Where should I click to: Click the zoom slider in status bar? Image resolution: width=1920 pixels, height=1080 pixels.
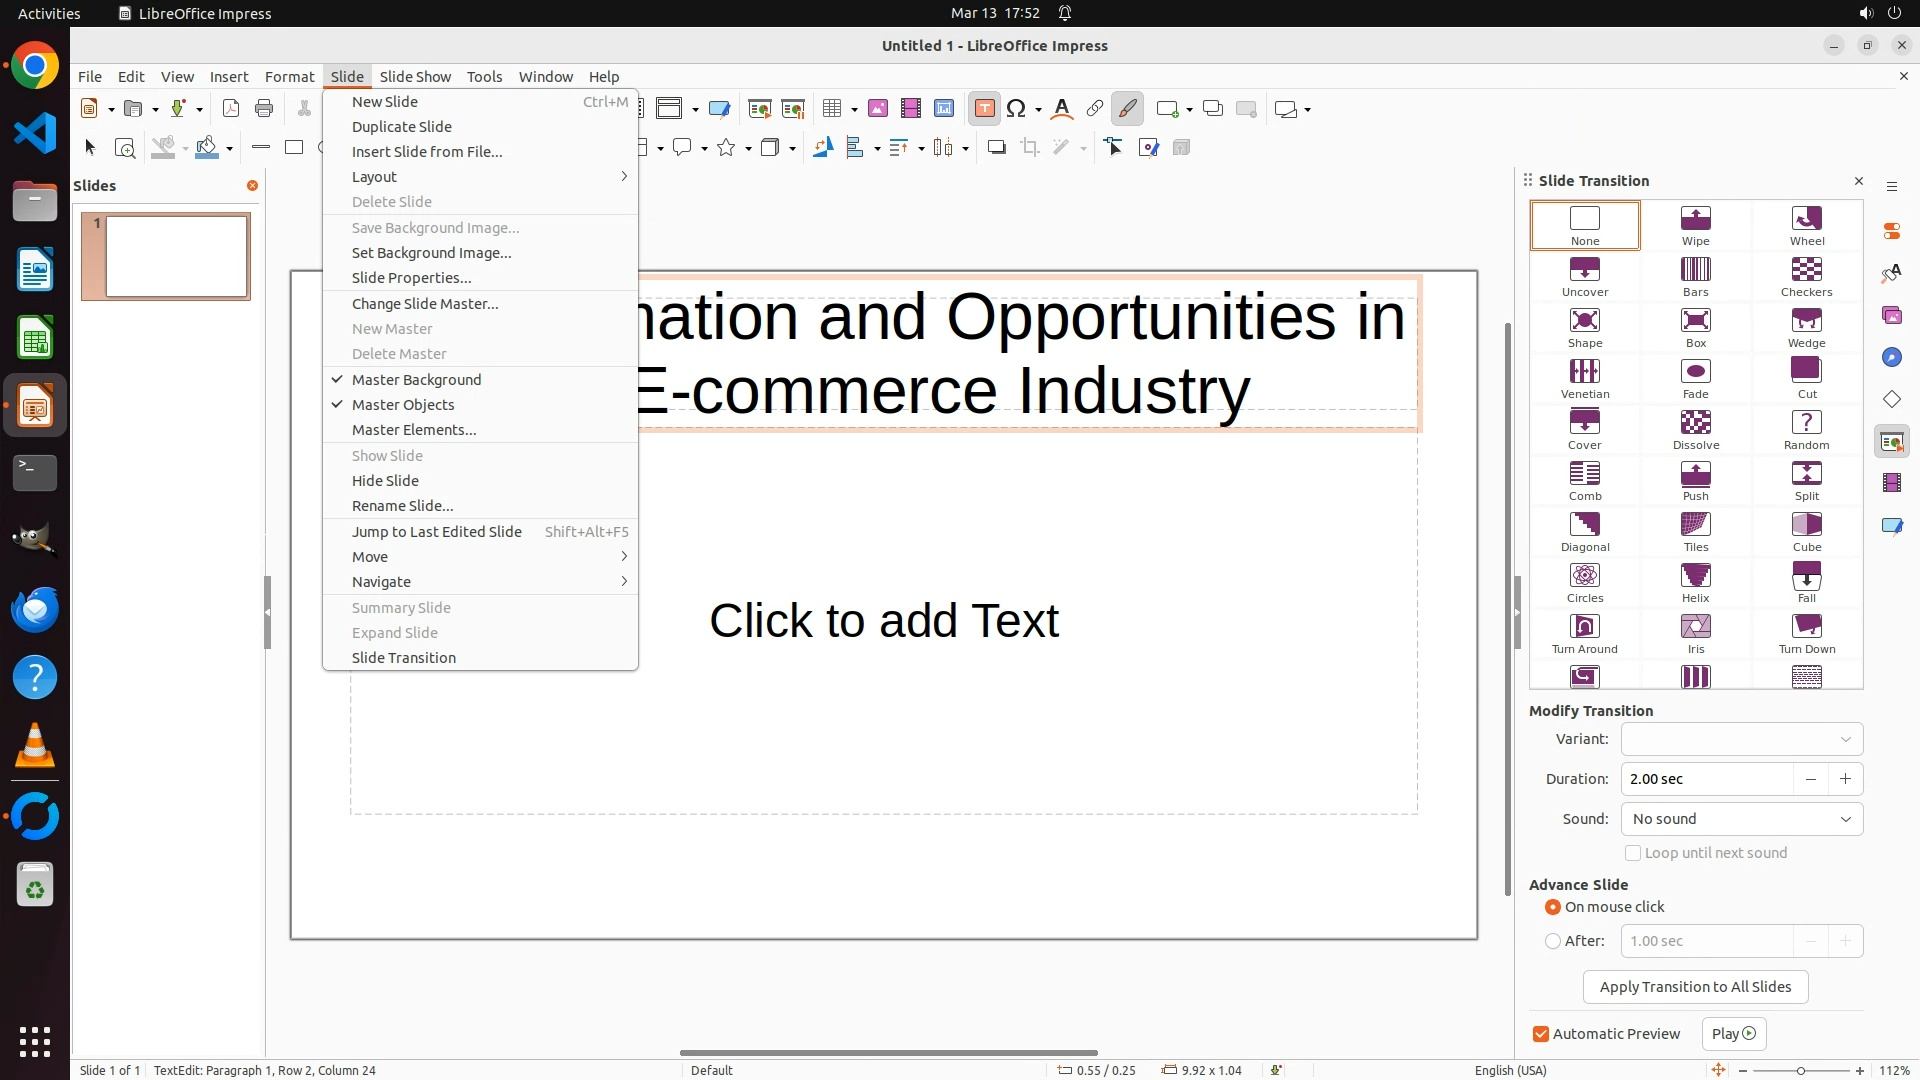pos(1800,1070)
